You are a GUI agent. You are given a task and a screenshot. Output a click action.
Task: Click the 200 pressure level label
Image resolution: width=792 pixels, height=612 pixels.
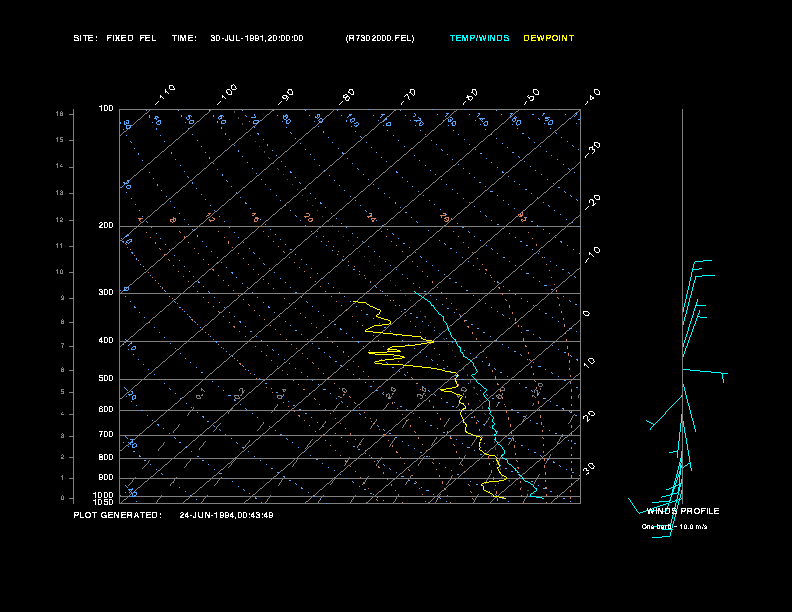pyautogui.click(x=106, y=225)
